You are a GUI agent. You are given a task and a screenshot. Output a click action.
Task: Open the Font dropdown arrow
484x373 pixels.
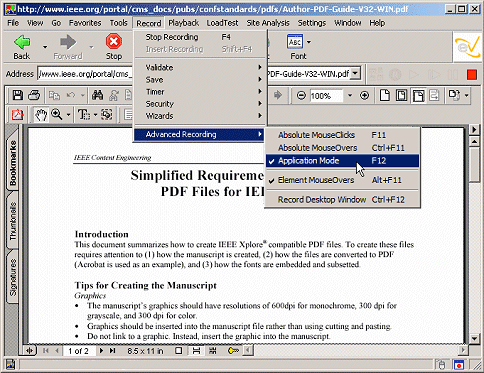(x=309, y=42)
